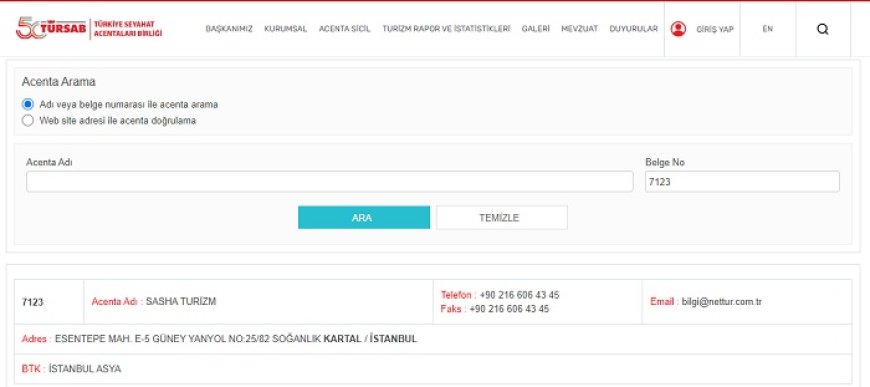Open Turizm Rapor ve İstatistikleri menu

click(446, 29)
